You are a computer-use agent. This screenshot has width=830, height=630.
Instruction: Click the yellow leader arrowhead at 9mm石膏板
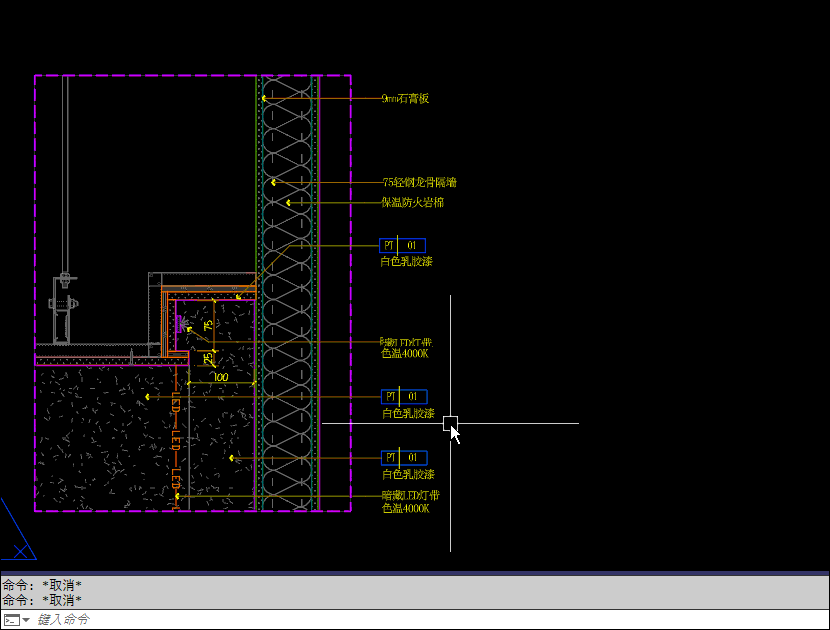tap(265, 99)
